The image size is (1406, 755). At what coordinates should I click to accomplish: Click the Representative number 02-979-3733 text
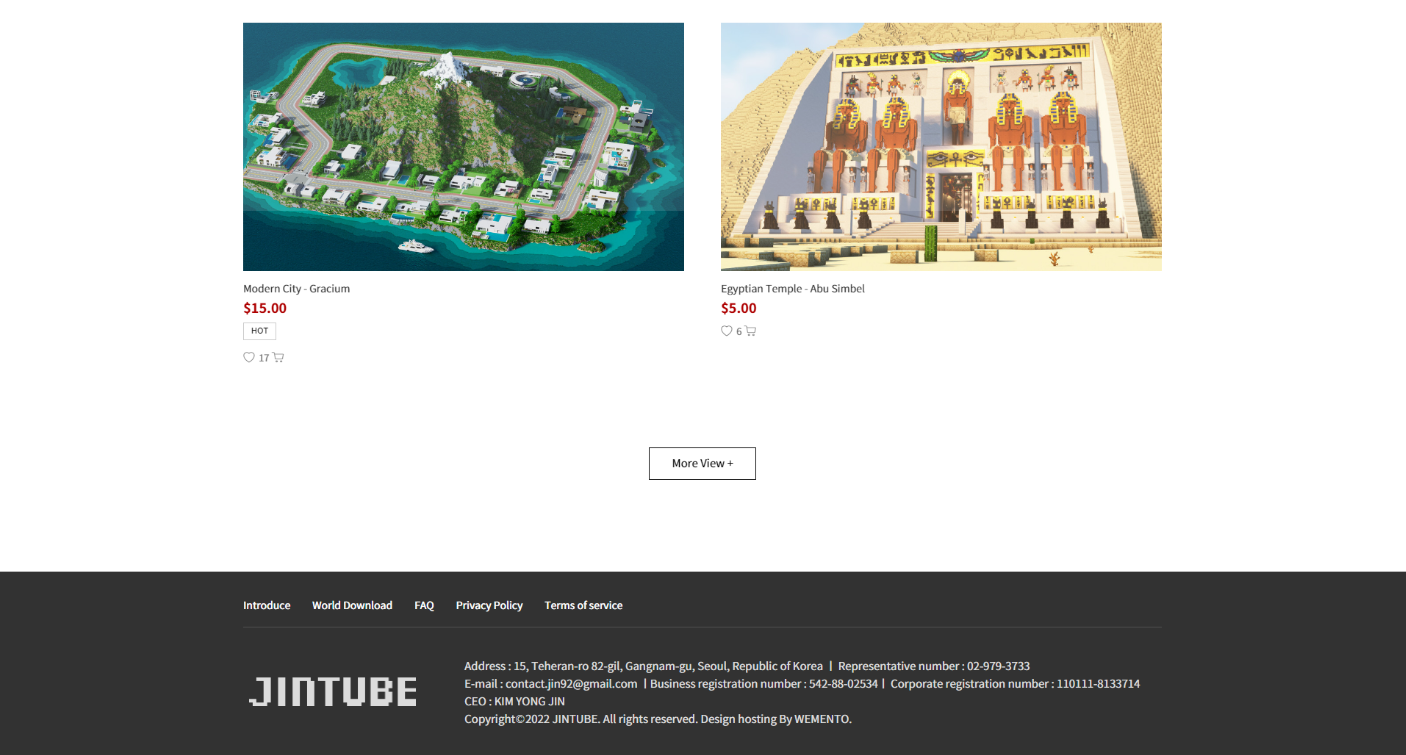pyautogui.click(x=934, y=666)
